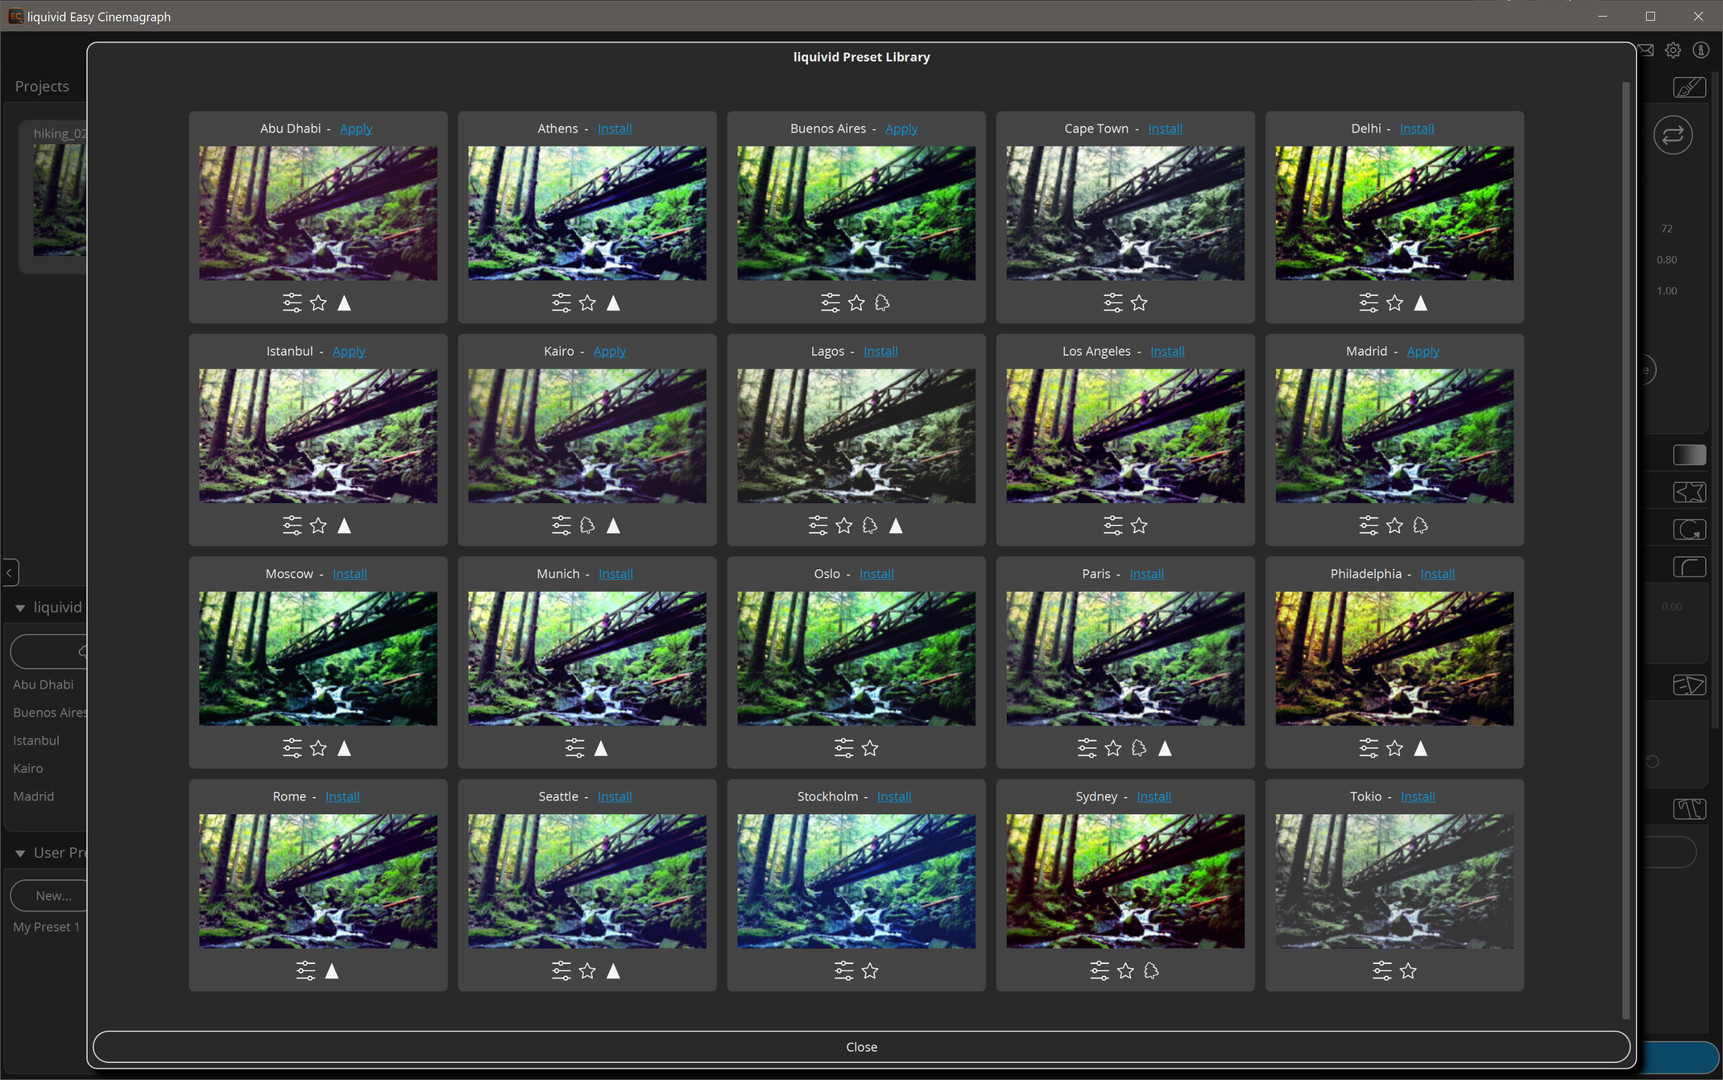Select the Stockholm preview thumbnail
1723x1080 pixels.
[856, 881]
